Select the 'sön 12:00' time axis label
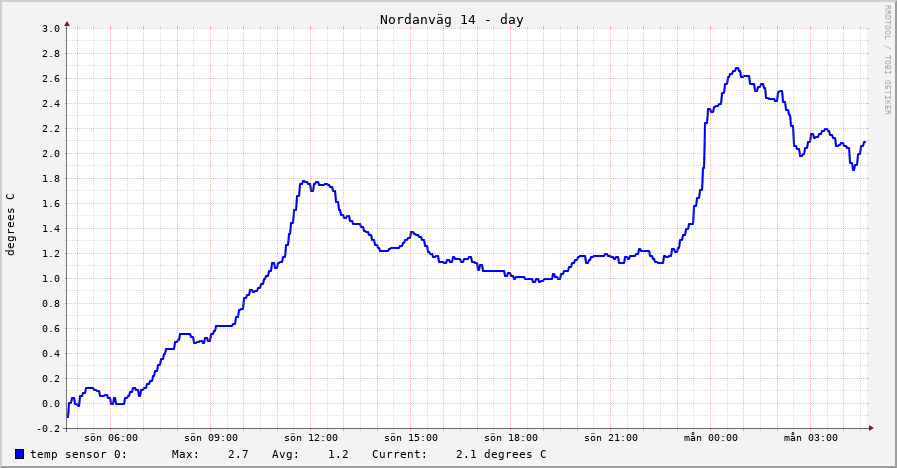Viewport: 897px width, 468px height. 311,437
